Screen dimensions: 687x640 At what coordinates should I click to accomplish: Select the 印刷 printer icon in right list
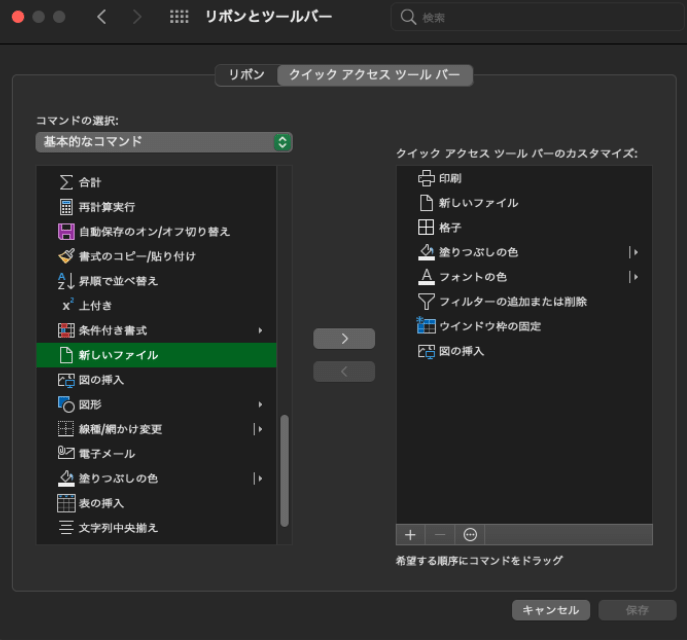pos(426,178)
